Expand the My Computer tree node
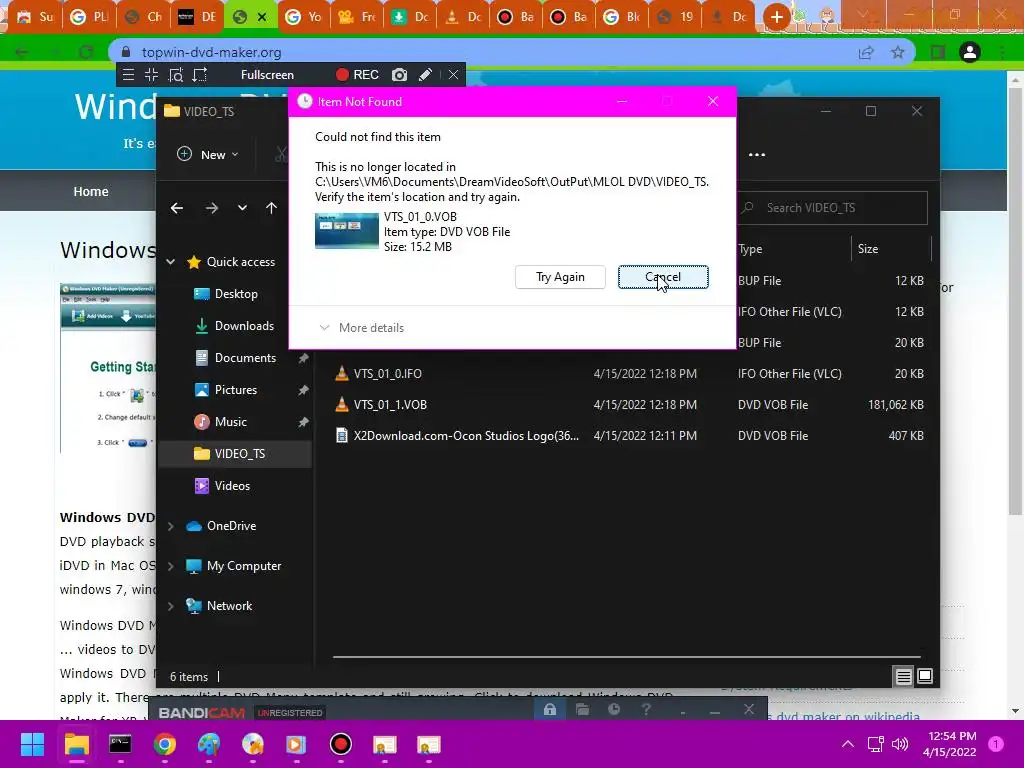 (170, 566)
